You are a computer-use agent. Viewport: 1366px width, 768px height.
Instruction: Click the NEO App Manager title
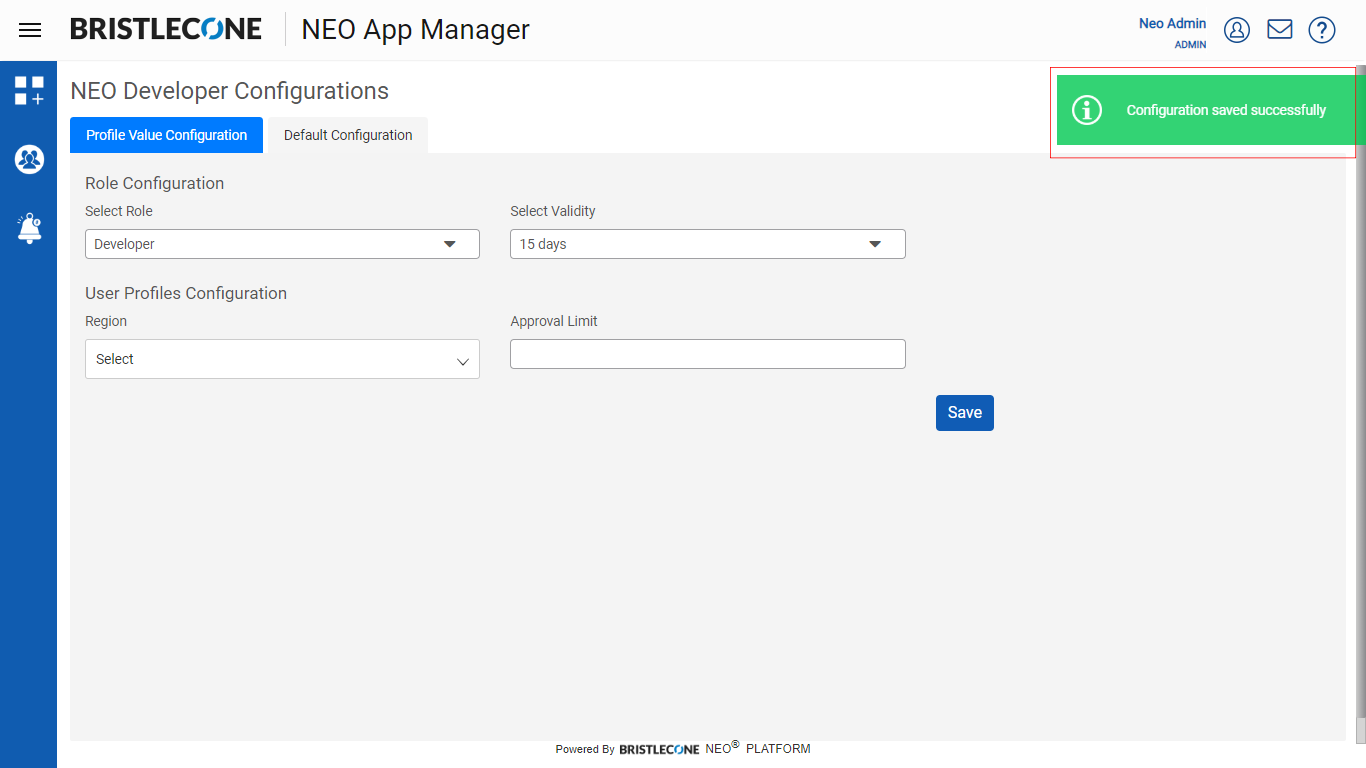click(x=416, y=30)
